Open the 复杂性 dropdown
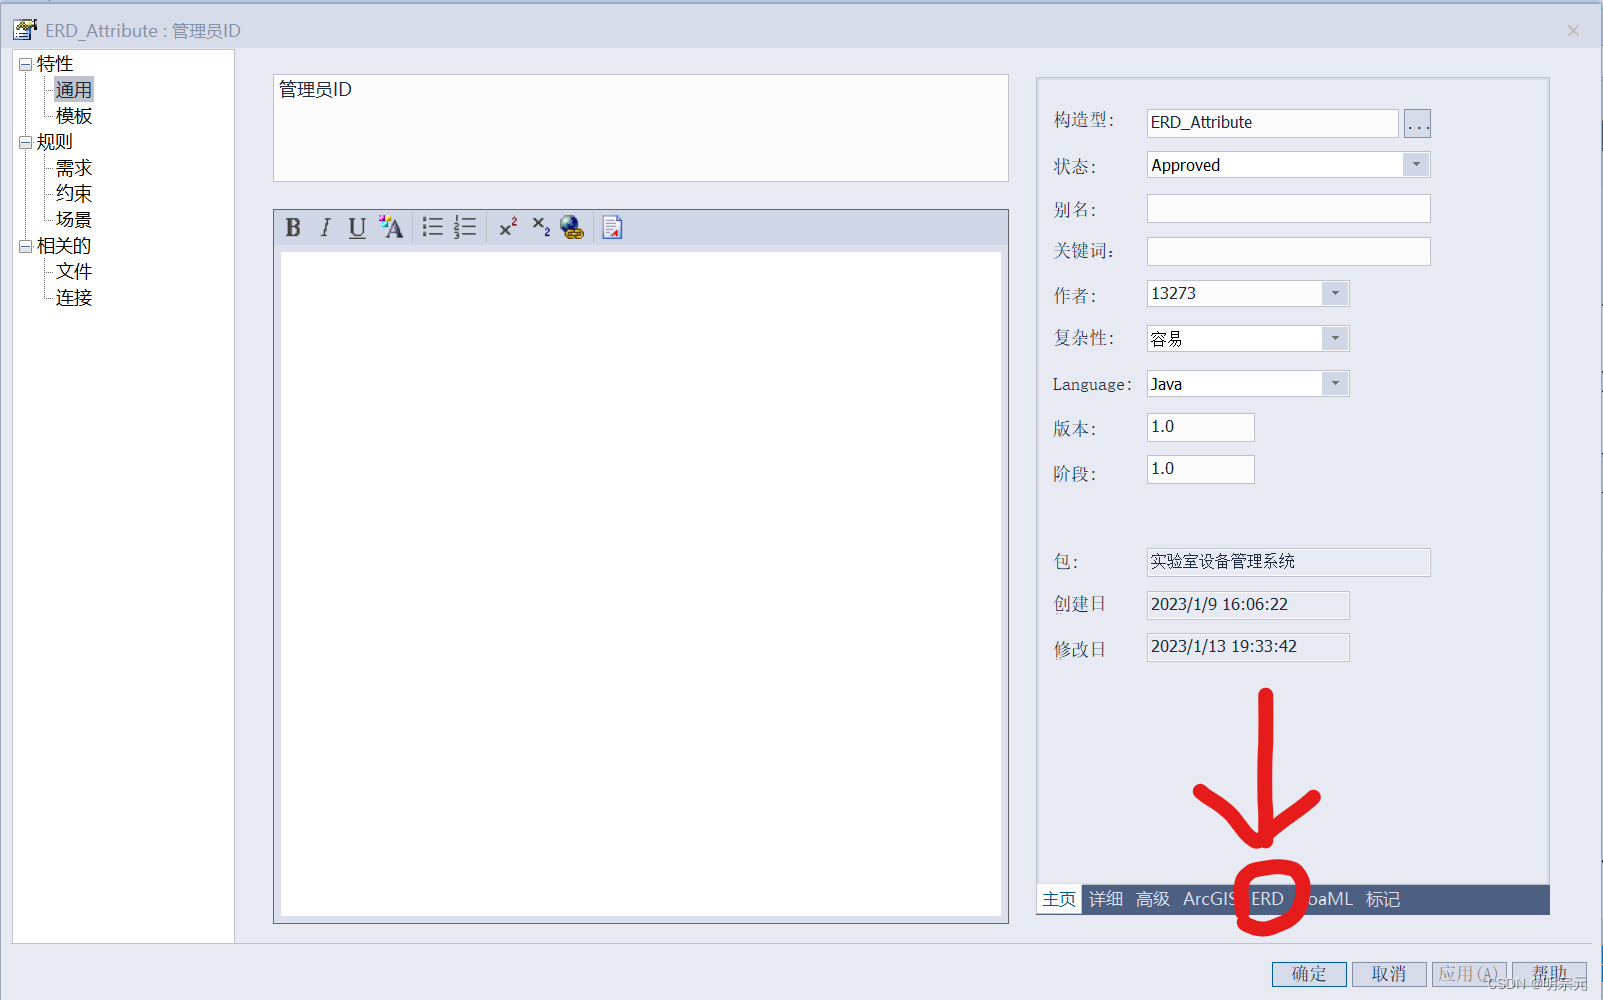Image resolution: width=1603 pixels, height=1000 pixels. point(1335,338)
